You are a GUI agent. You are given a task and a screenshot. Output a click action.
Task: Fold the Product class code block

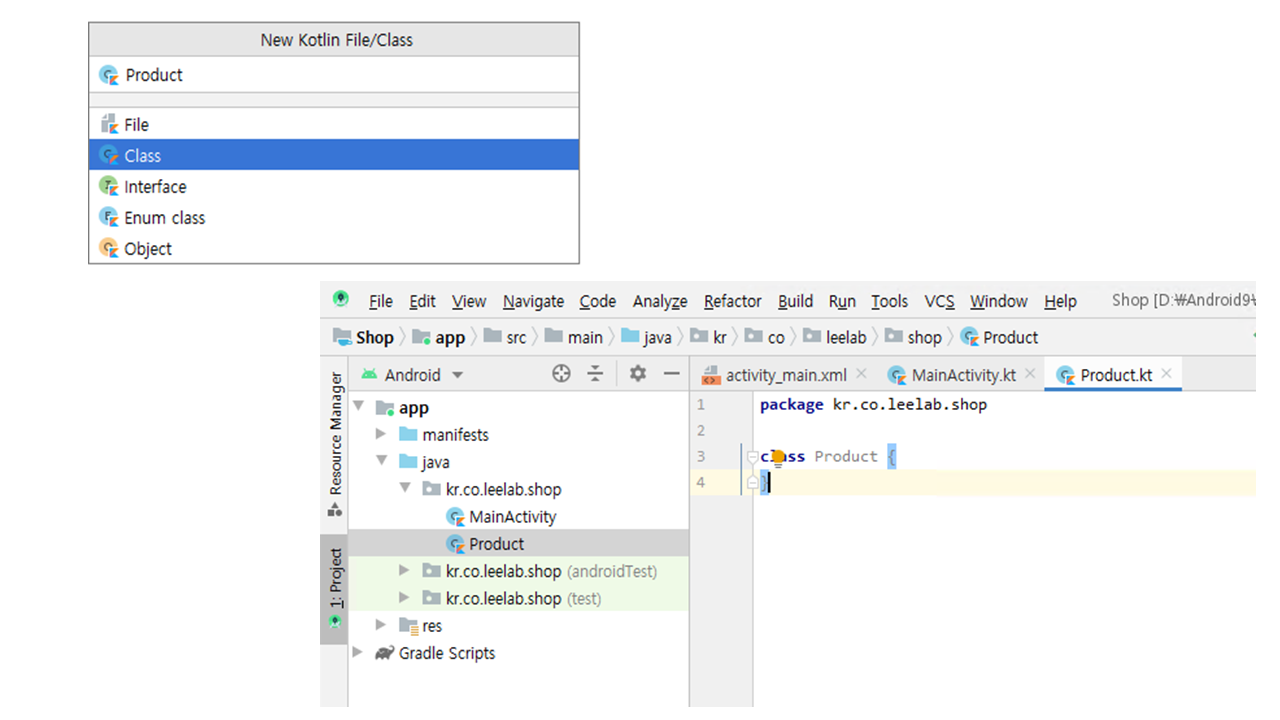coord(752,457)
